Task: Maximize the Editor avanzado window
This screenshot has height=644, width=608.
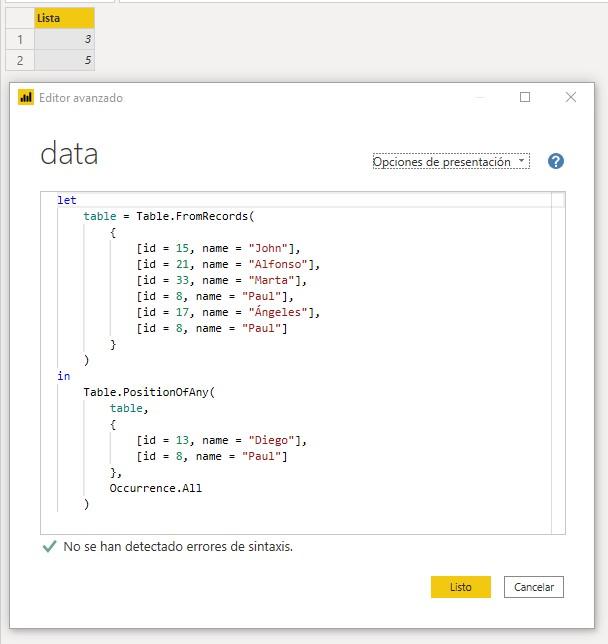Action: (525, 98)
